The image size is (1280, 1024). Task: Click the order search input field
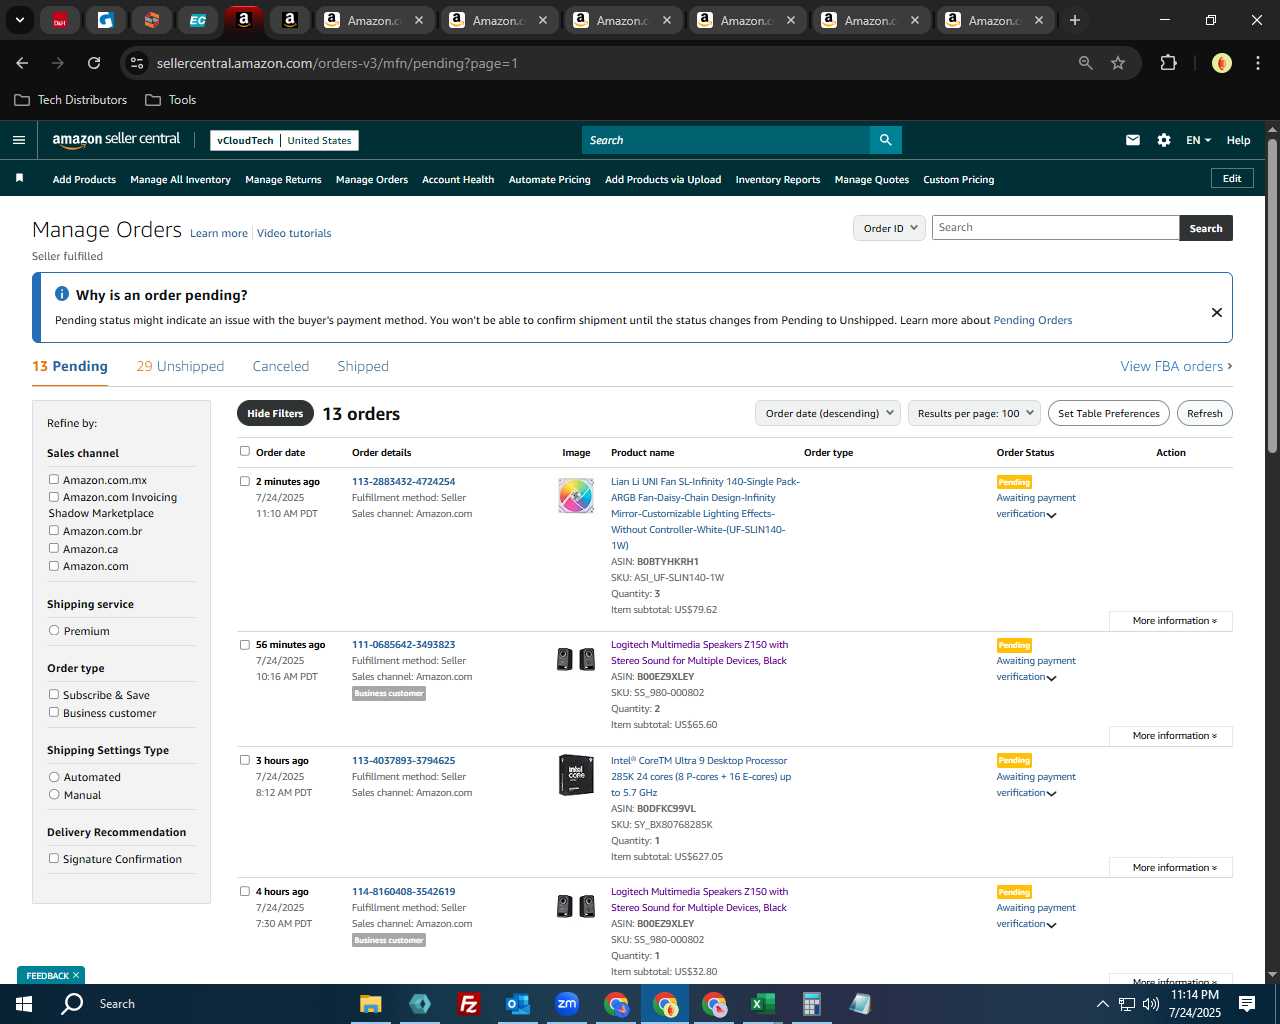pyautogui.click(x=1056, y=228)
